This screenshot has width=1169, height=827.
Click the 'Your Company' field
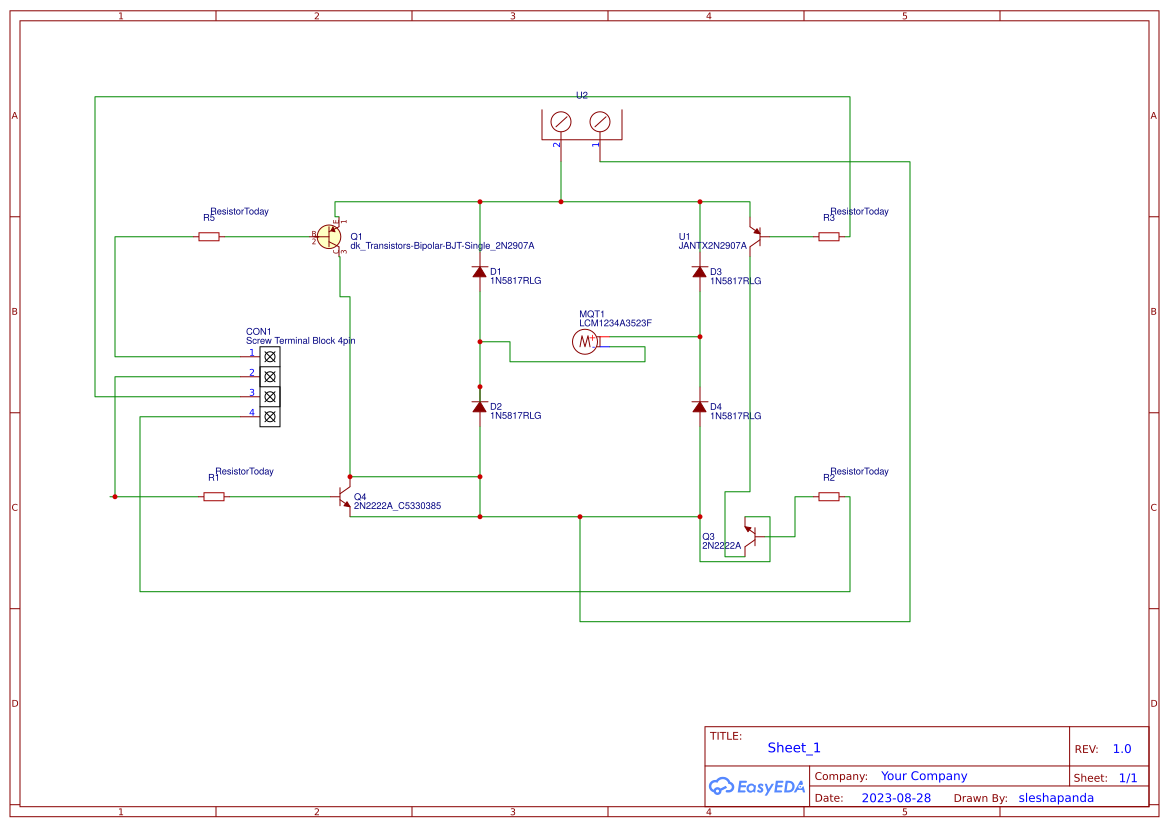pyautogui.click(x=924, y=776)
